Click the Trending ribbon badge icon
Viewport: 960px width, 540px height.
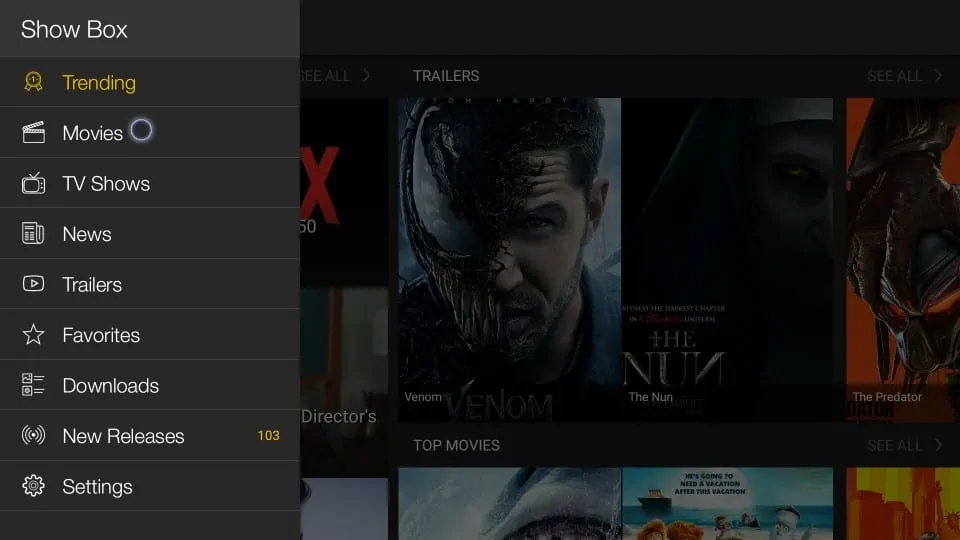click(33, 82)
